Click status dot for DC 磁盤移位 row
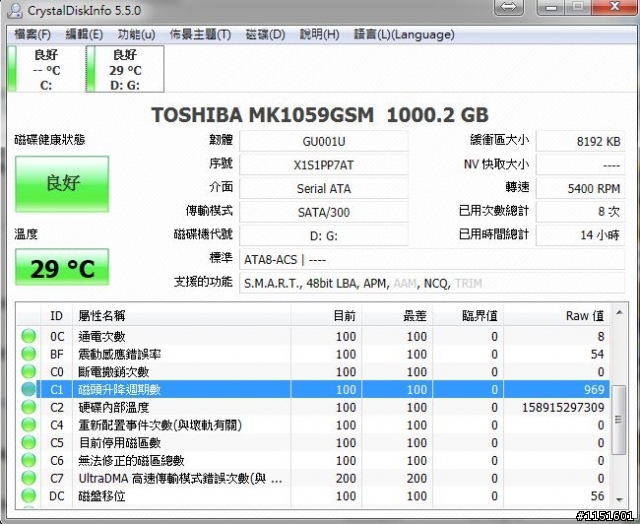The height and width of the screenshot is (524, 640). (29, 495)
